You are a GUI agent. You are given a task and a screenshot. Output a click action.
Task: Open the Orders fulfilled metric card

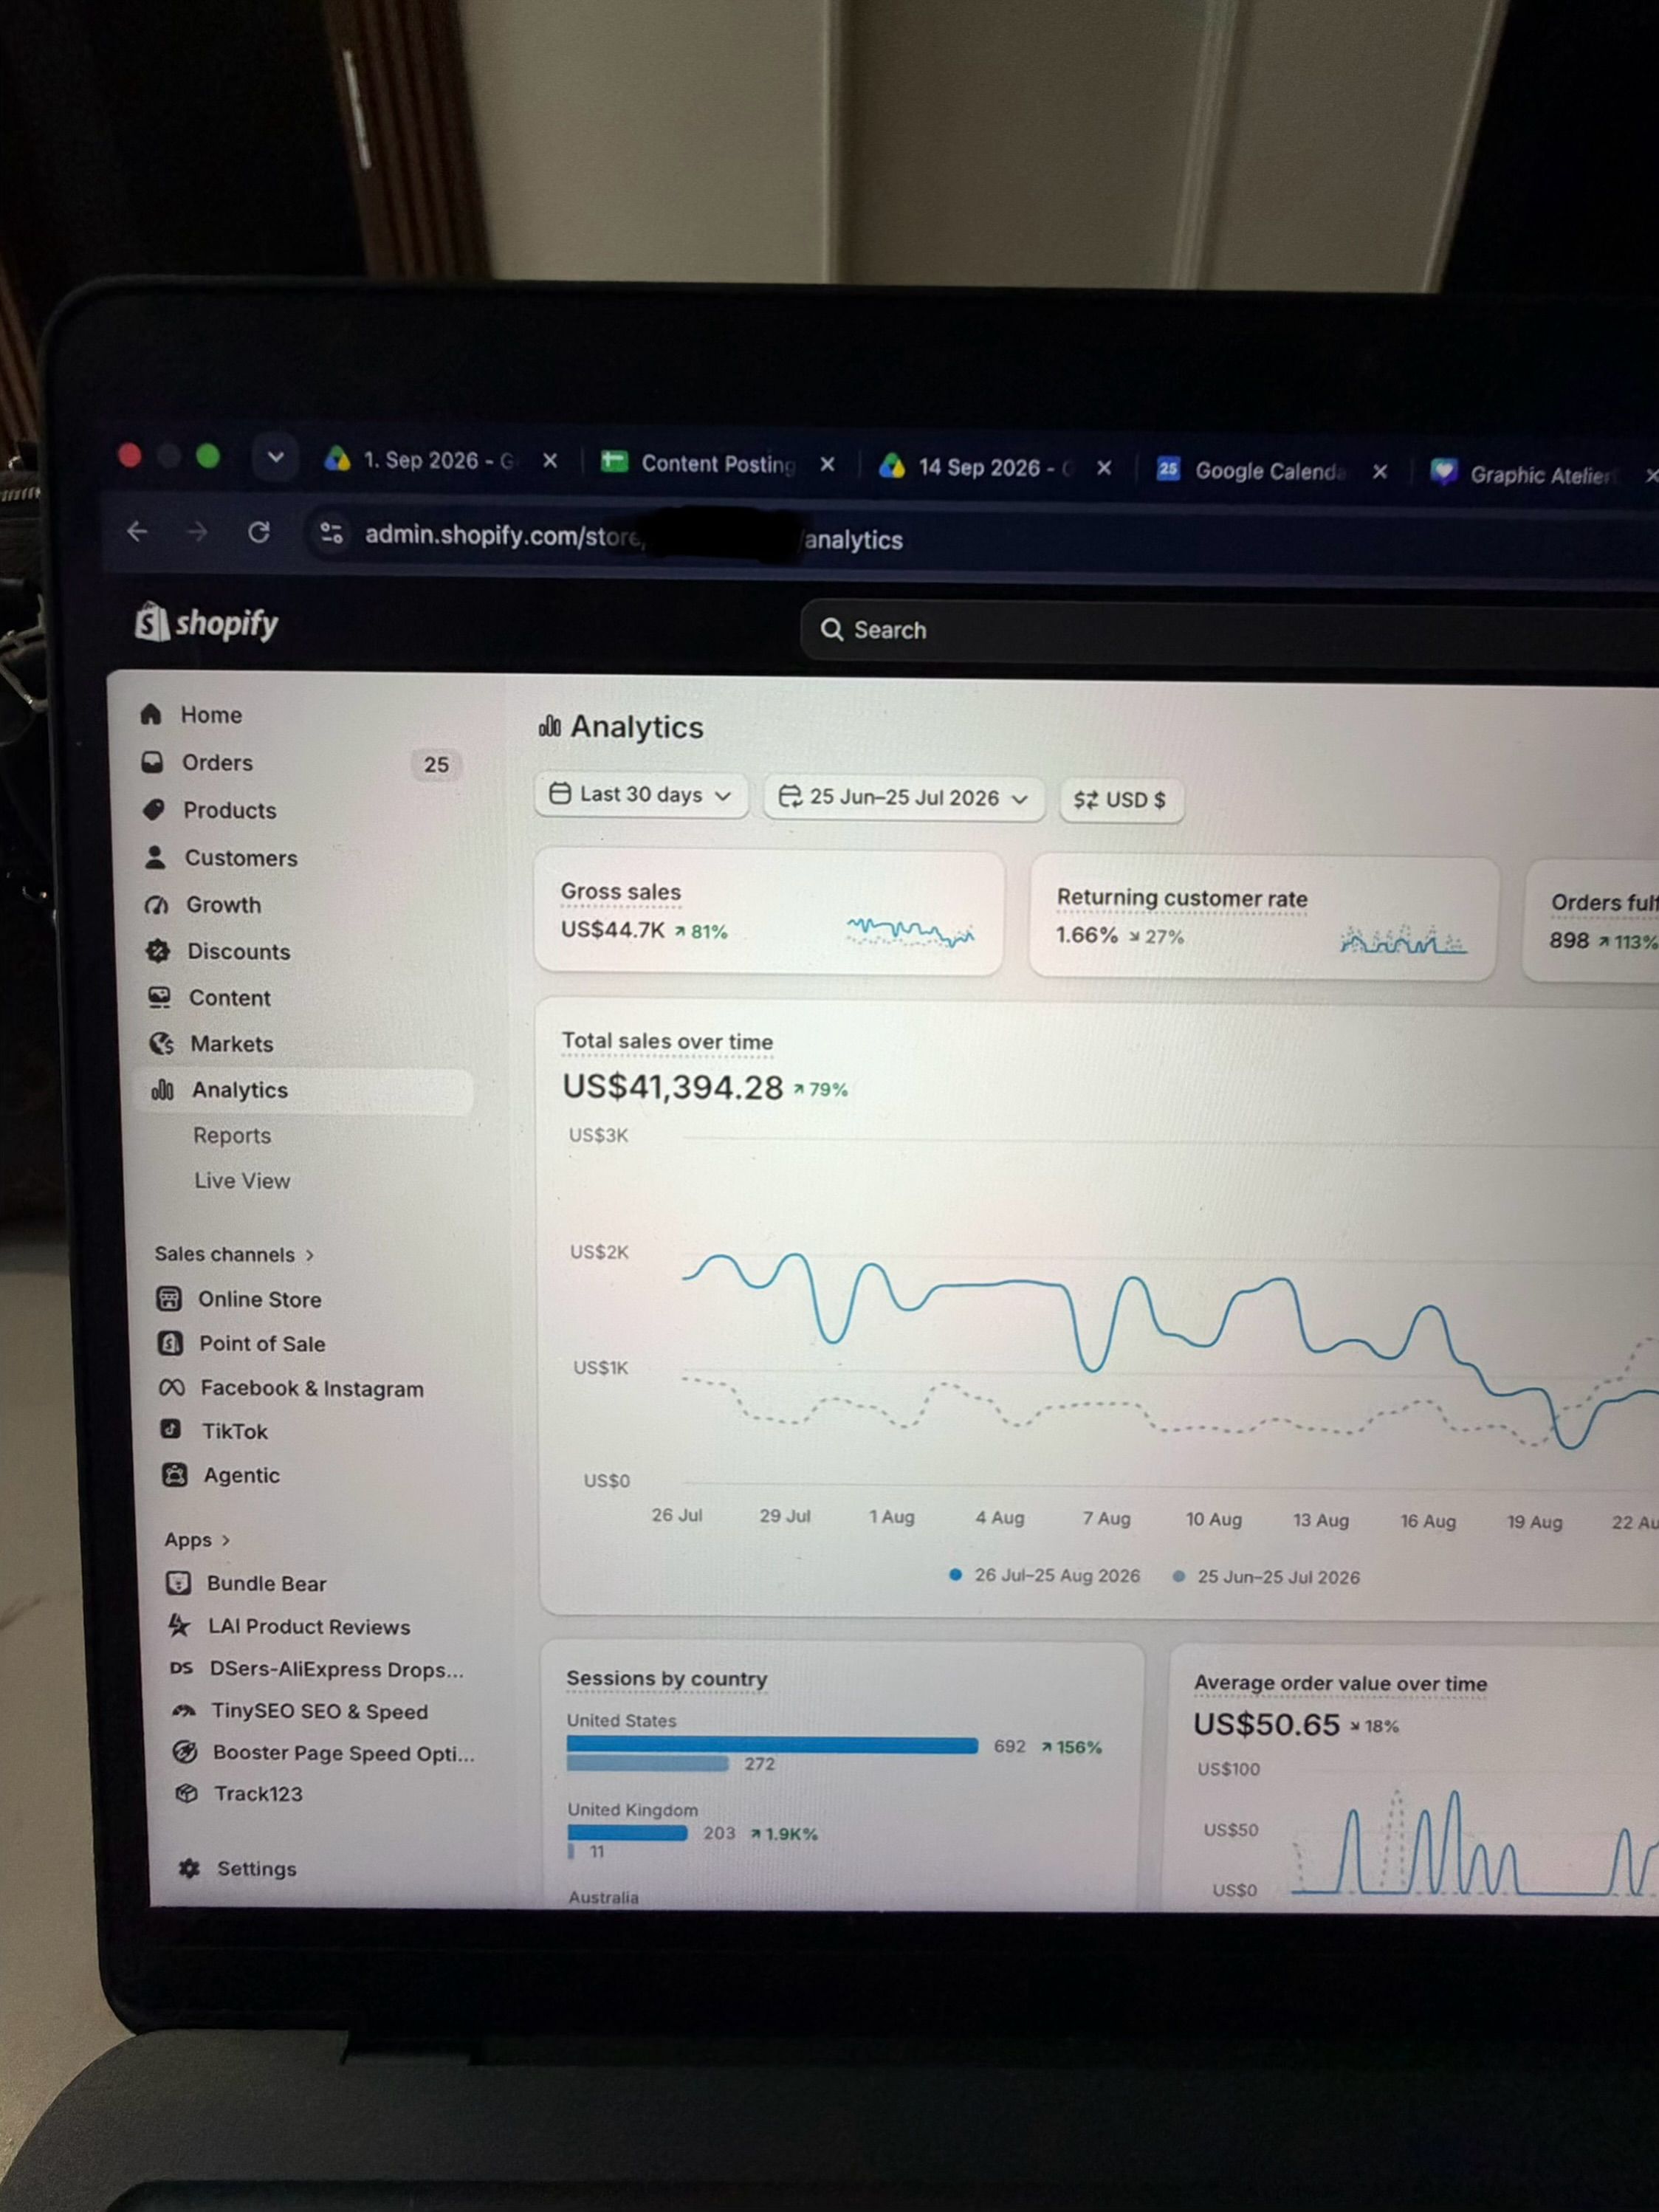point(1592,921)
